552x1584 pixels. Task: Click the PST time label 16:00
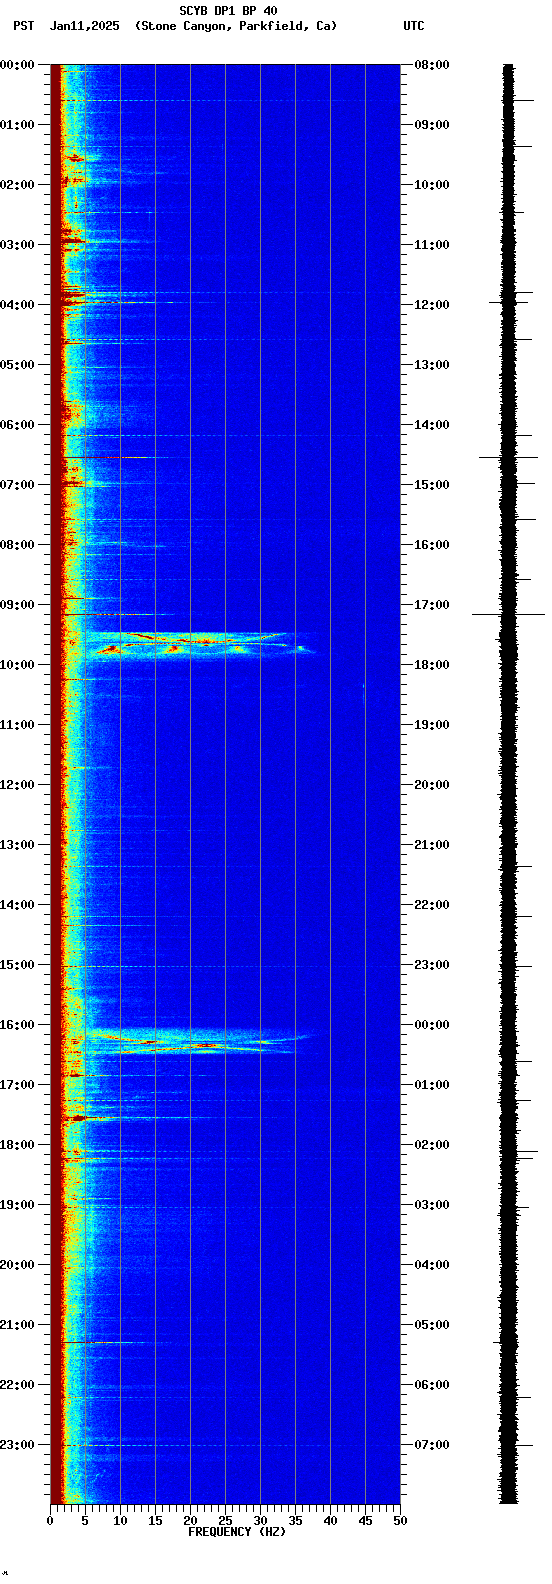point(17,1025)
